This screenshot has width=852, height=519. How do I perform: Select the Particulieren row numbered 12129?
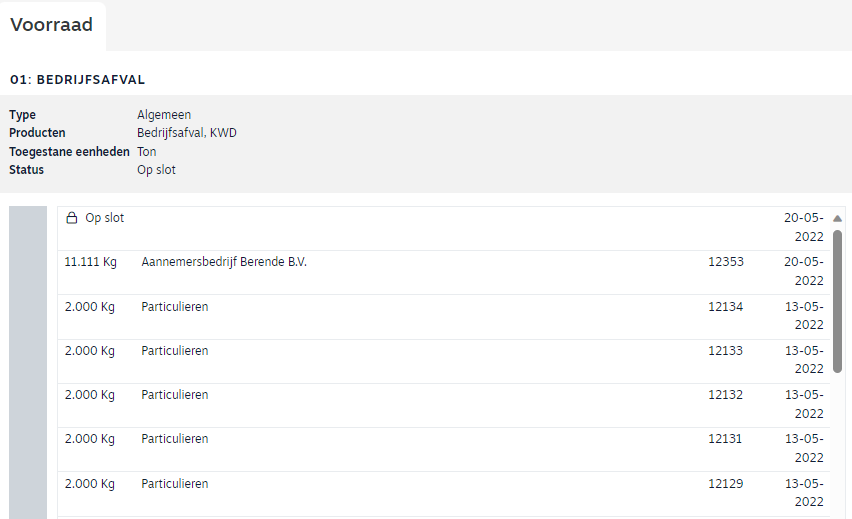[175, 484]
